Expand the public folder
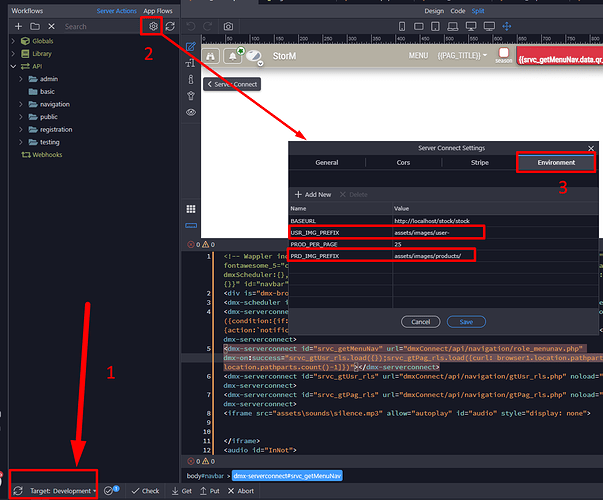This screenshot has height=500, width=603. pyautogui.click(x=21, y=117)
